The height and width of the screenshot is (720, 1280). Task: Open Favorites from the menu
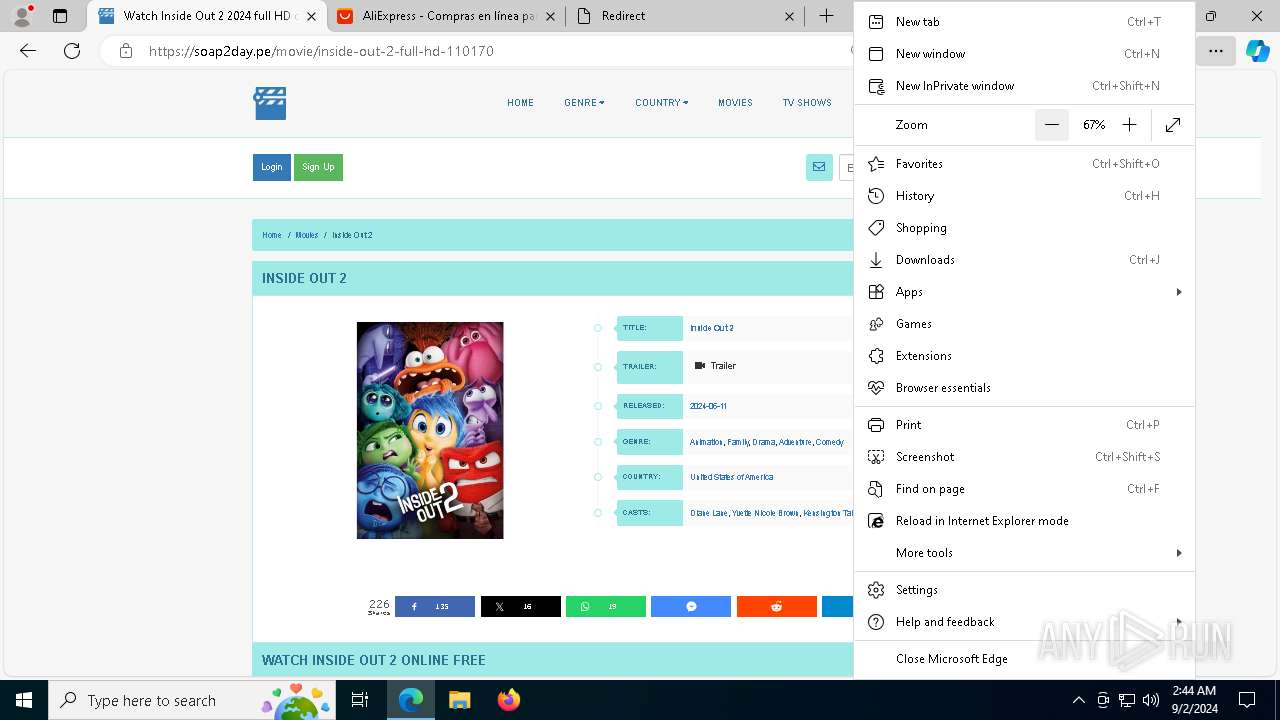click(1024, 164)
